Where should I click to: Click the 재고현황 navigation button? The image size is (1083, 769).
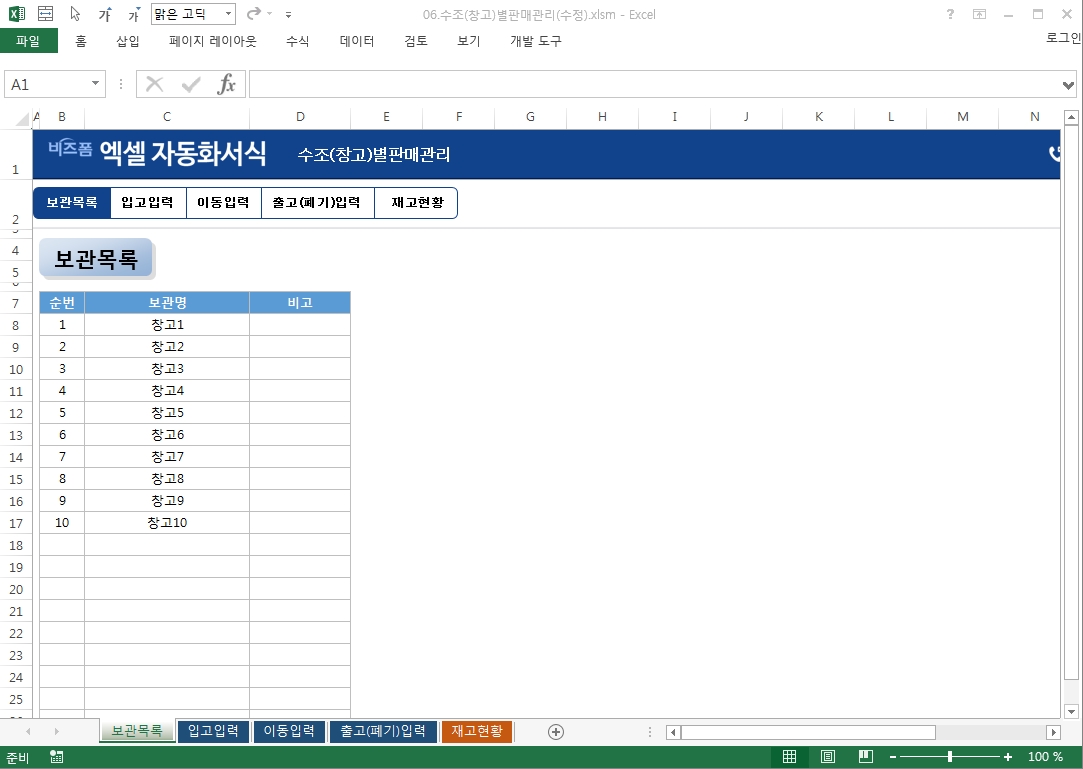click(x=417, y=202)
